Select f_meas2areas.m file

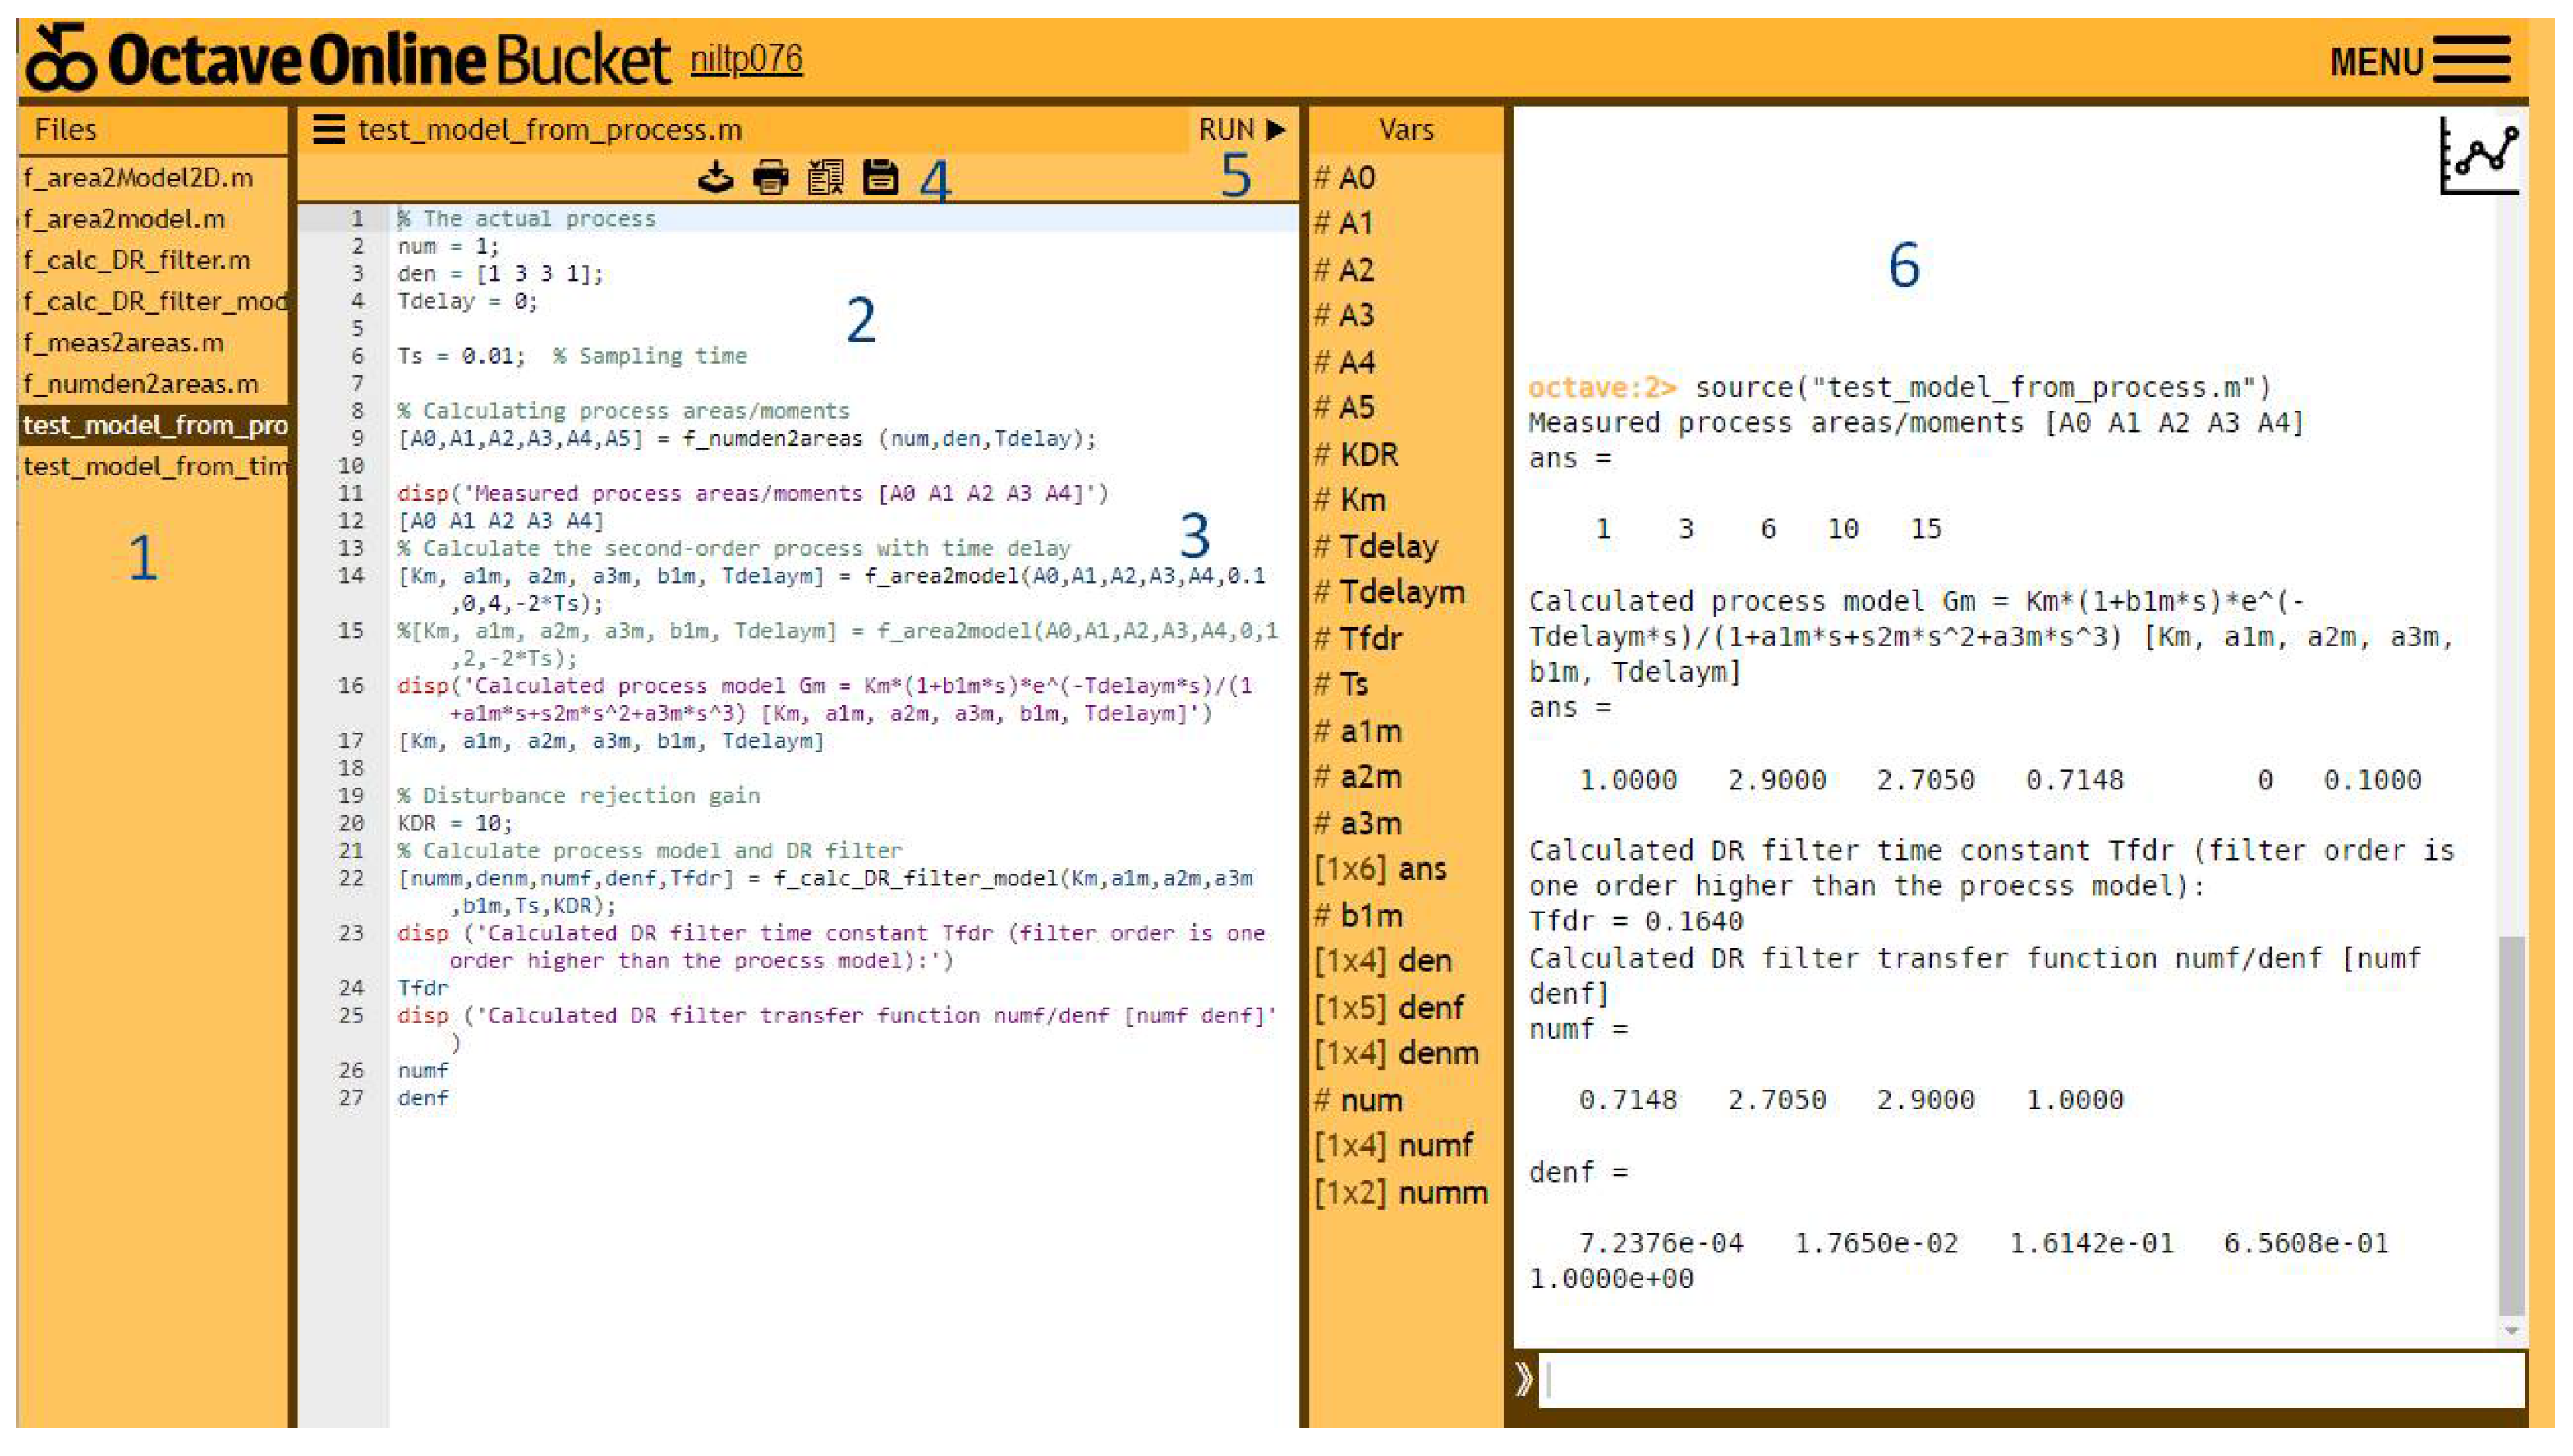click(x=124, y=343)
